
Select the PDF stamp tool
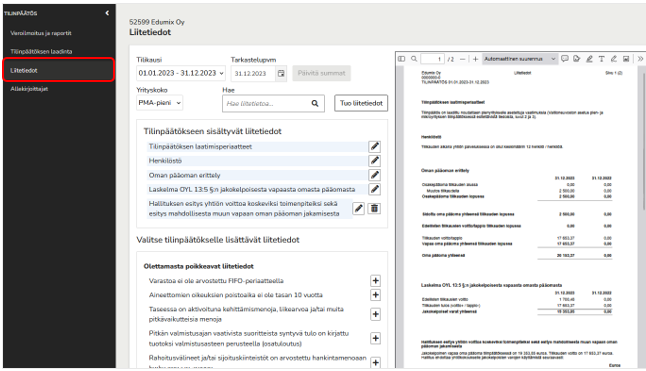pos(577,59)
